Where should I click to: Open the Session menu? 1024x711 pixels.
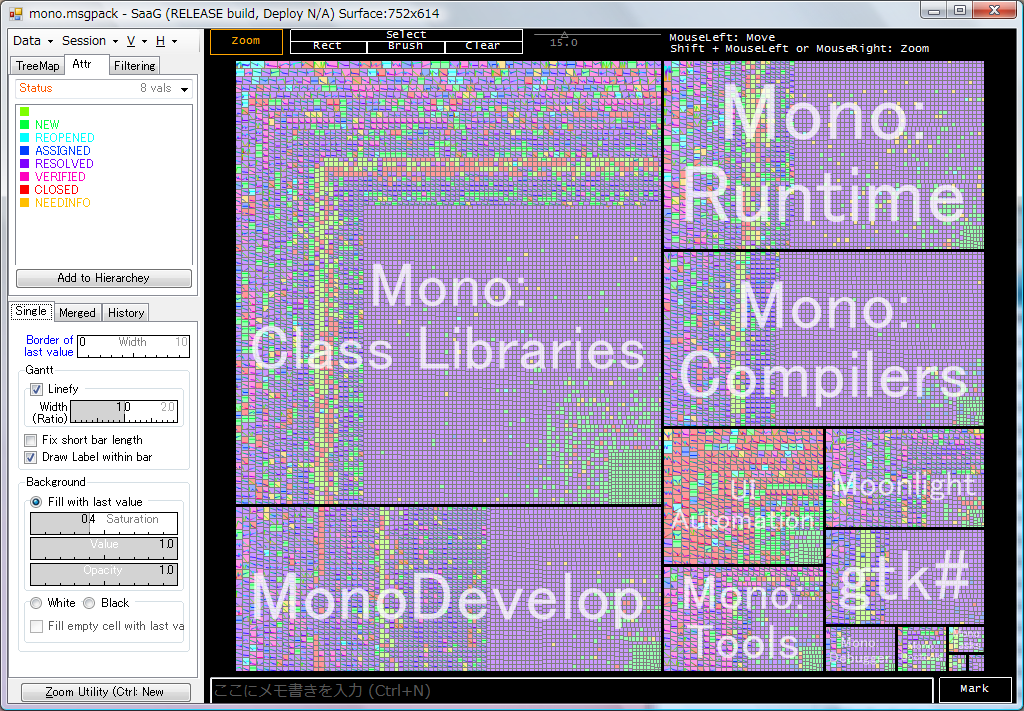coord(89,41)
